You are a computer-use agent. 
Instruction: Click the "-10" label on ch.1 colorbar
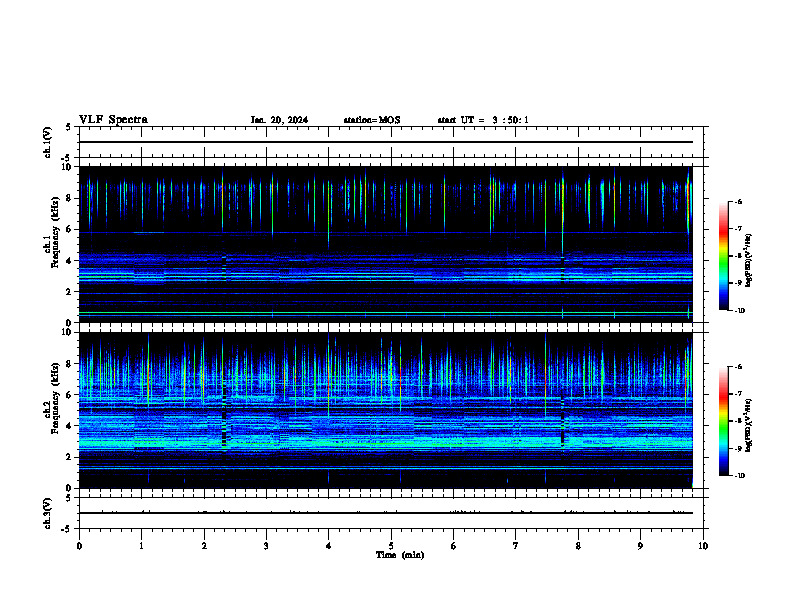click(x=739, y=311)
